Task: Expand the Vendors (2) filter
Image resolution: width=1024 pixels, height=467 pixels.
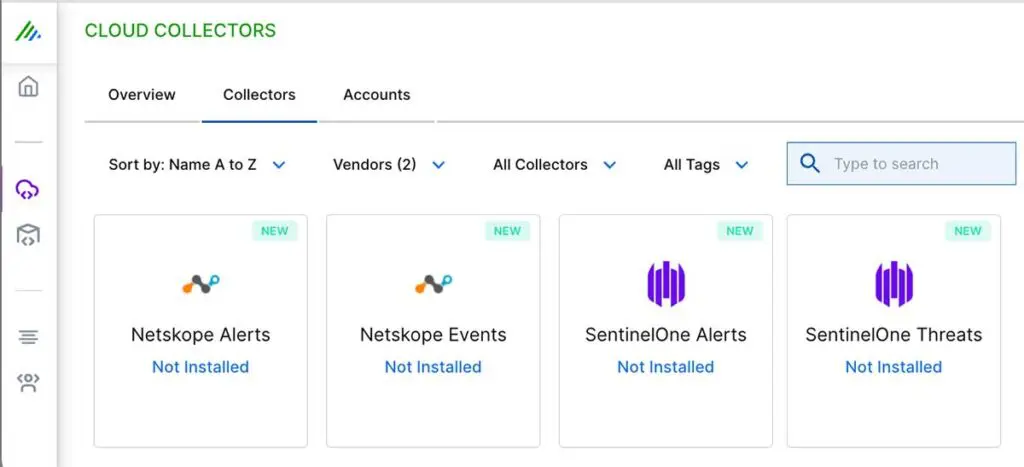Action: (x=389, y=165)
